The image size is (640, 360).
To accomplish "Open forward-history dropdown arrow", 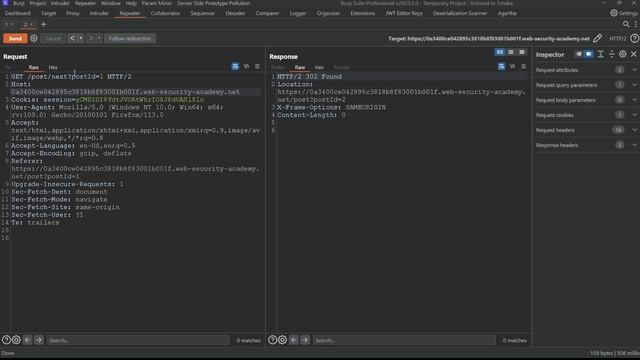I will [x=100, y=38].
